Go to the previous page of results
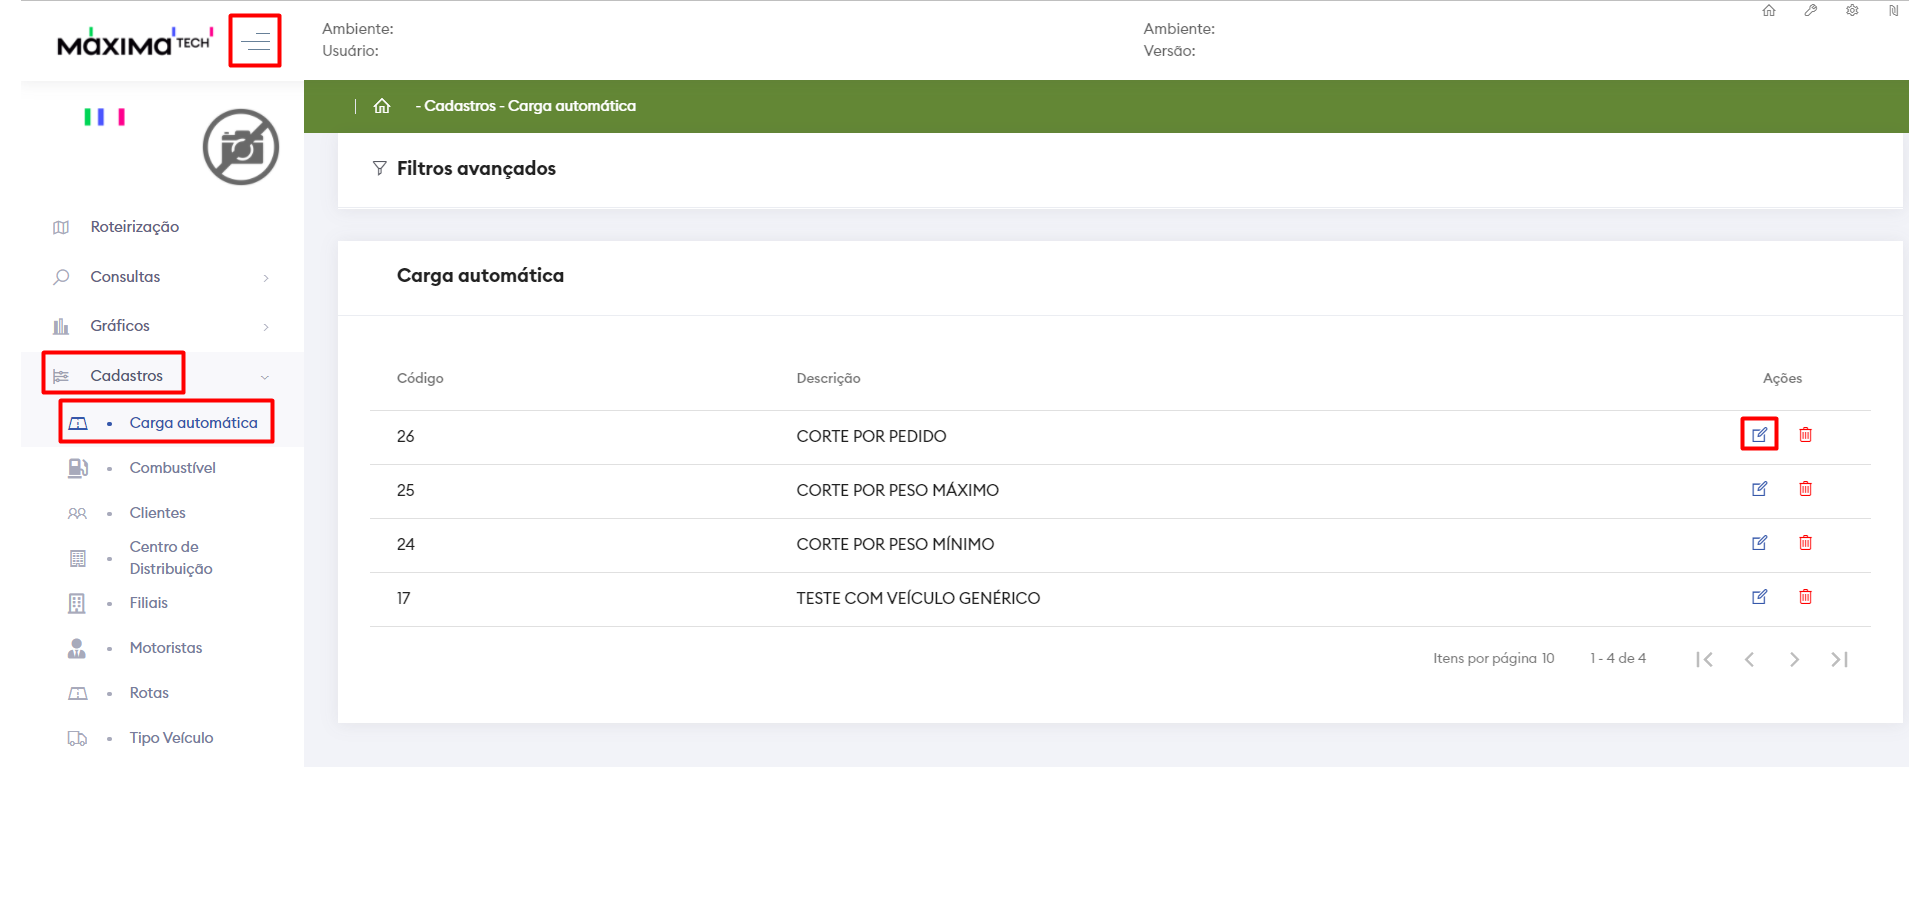 (x=1750, y=659)
